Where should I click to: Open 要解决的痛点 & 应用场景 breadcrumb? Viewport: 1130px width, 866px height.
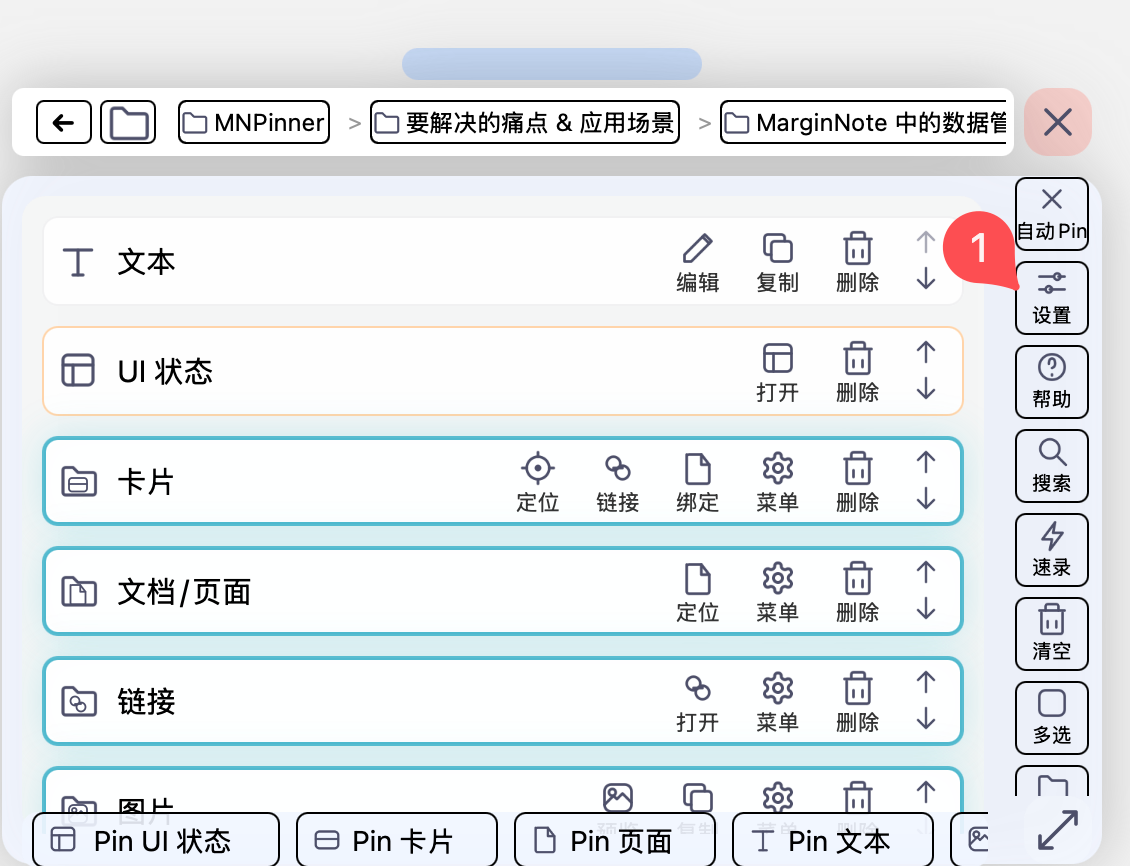[x=525, y=123]
